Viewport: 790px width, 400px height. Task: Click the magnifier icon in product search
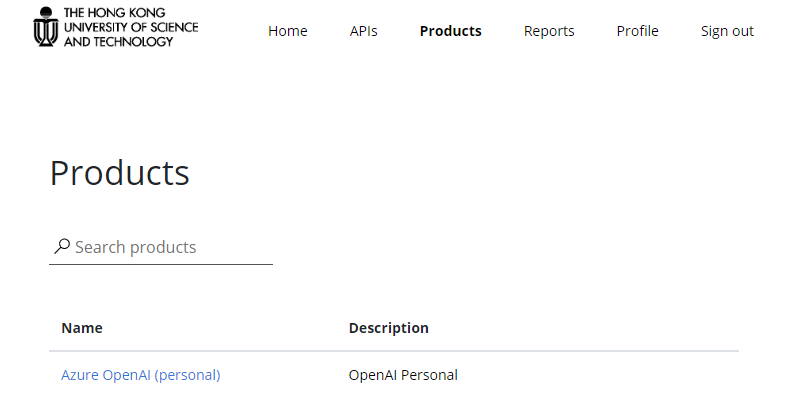pos(62,246)
